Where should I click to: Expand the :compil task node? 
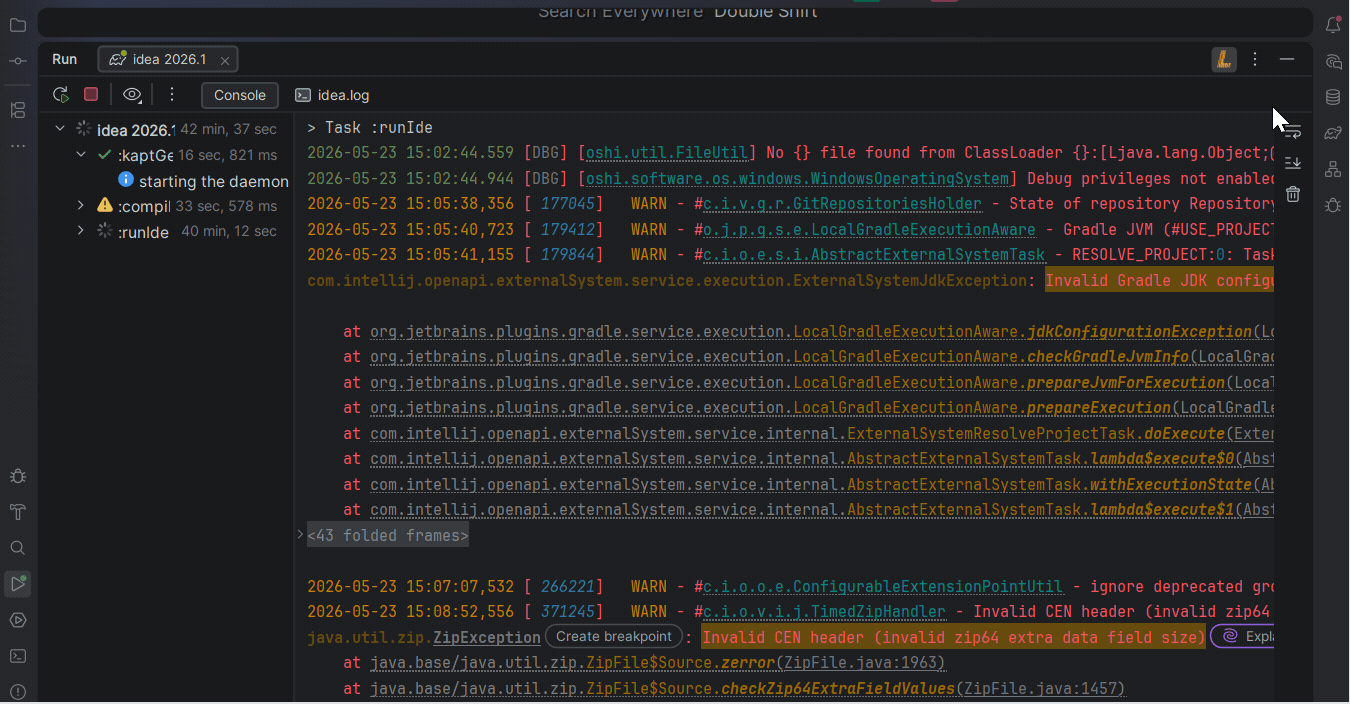pyautogui.click(x=81, y=205)
